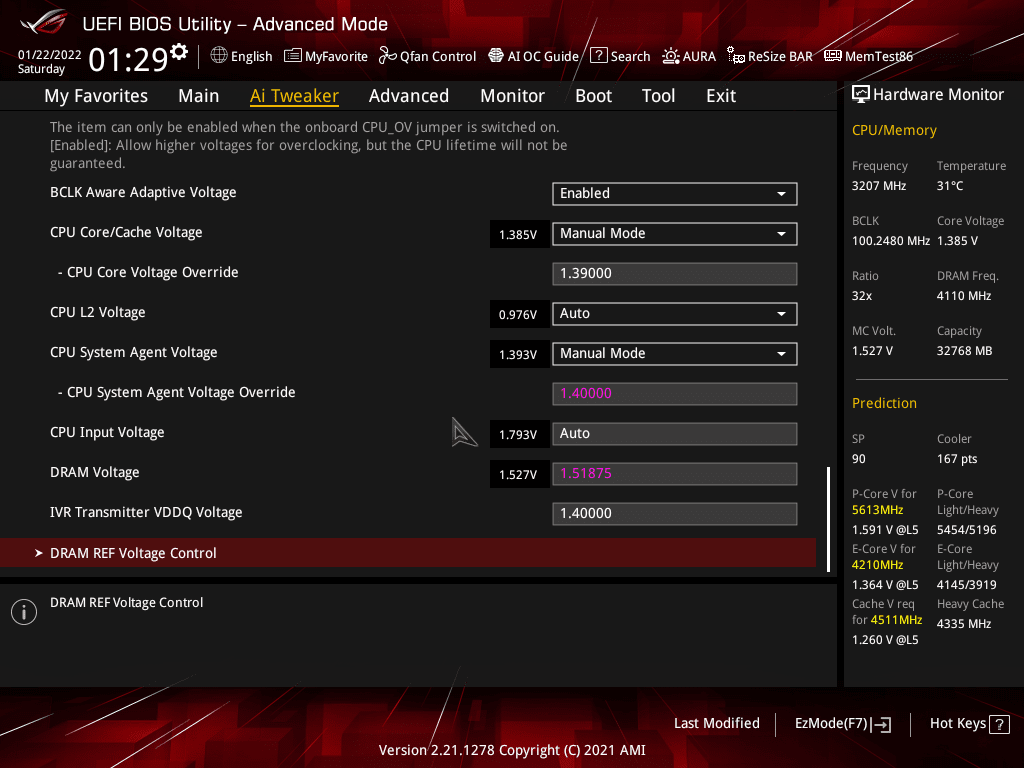Switch to Monitor tab

coord(513,96)
